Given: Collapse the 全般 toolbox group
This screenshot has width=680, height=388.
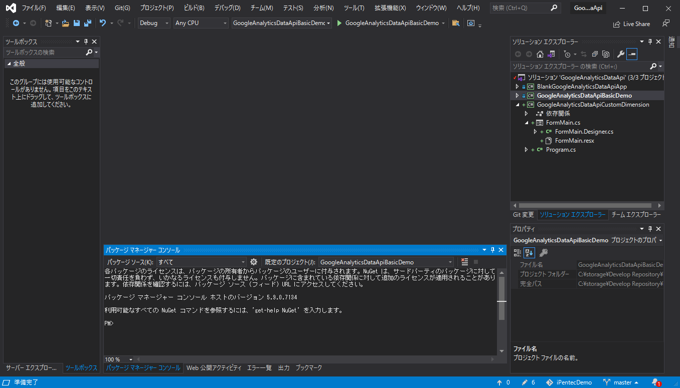Looking at the screenshot, I should point(9,64).
